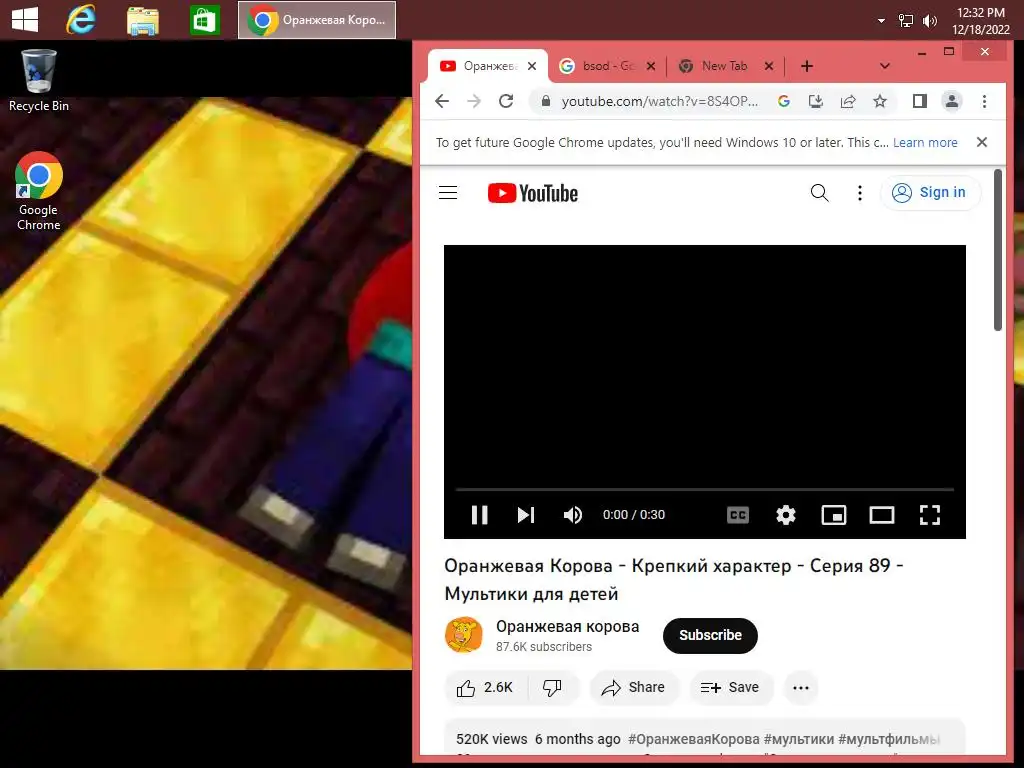Open YouTube search
This screenshot has height=768, width=1024.
pyautogui.click(x=820, y=193)
